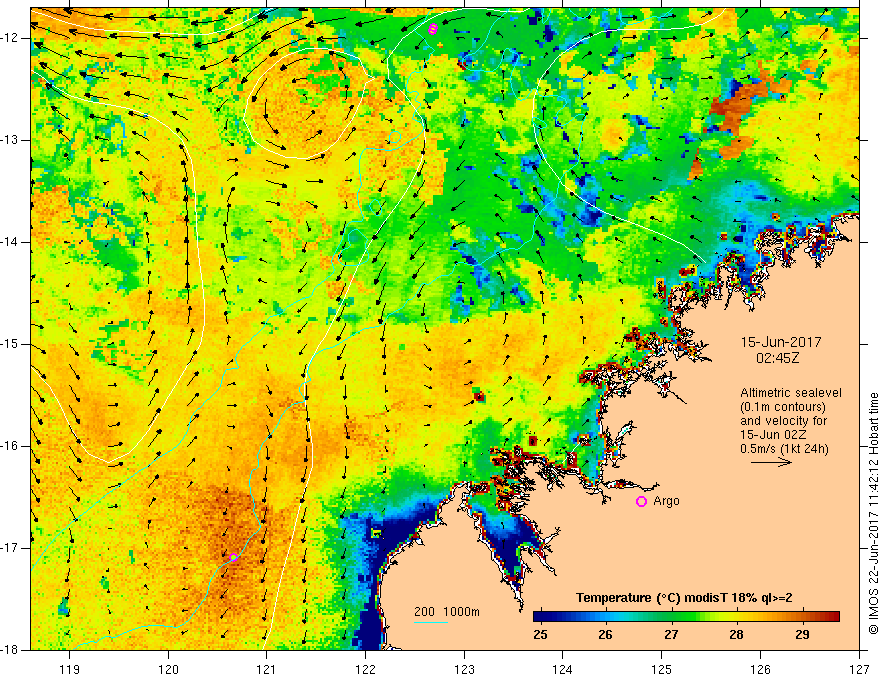Click the '02:45Z' time text

(777, 358)
